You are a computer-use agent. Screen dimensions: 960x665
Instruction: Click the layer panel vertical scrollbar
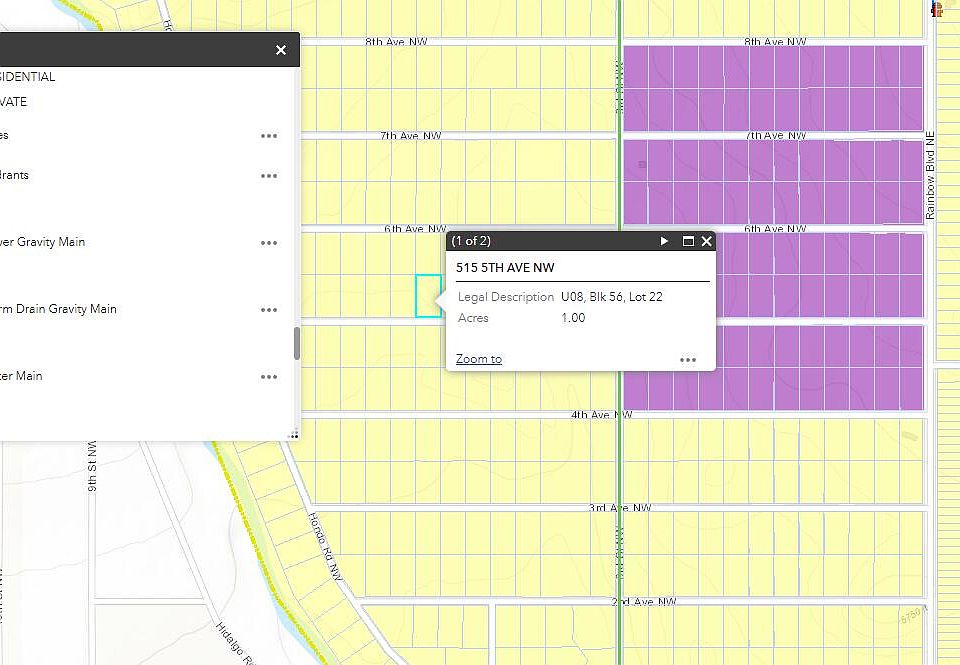coord(297,344)
